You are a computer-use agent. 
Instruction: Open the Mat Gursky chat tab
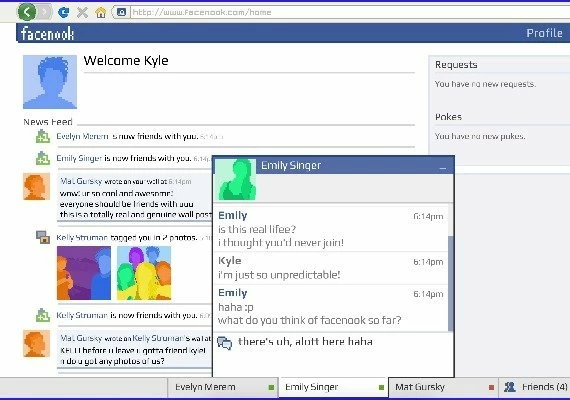[x=443, y=387]
